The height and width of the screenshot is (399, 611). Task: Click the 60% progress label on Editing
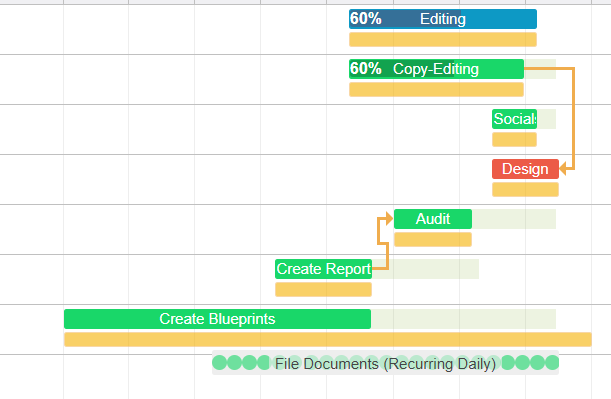(366, 19)
